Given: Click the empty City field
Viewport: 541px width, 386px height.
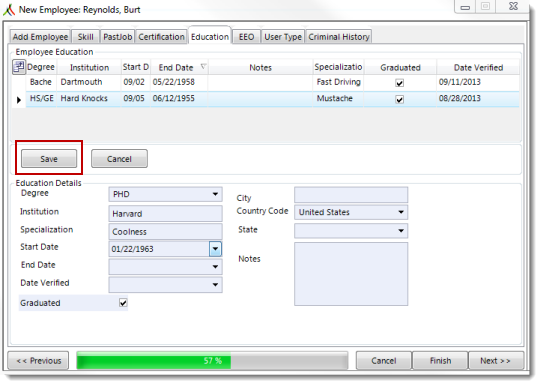Looking at the screenshot, I should point(351,195).
